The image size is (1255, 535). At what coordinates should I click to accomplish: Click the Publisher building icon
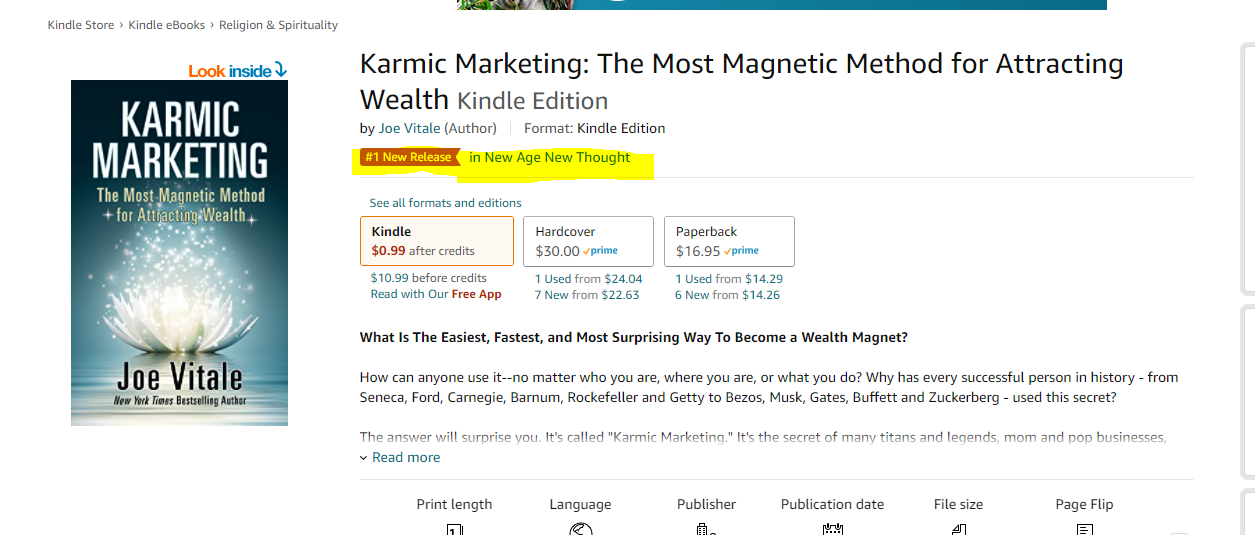click(706, 529)
